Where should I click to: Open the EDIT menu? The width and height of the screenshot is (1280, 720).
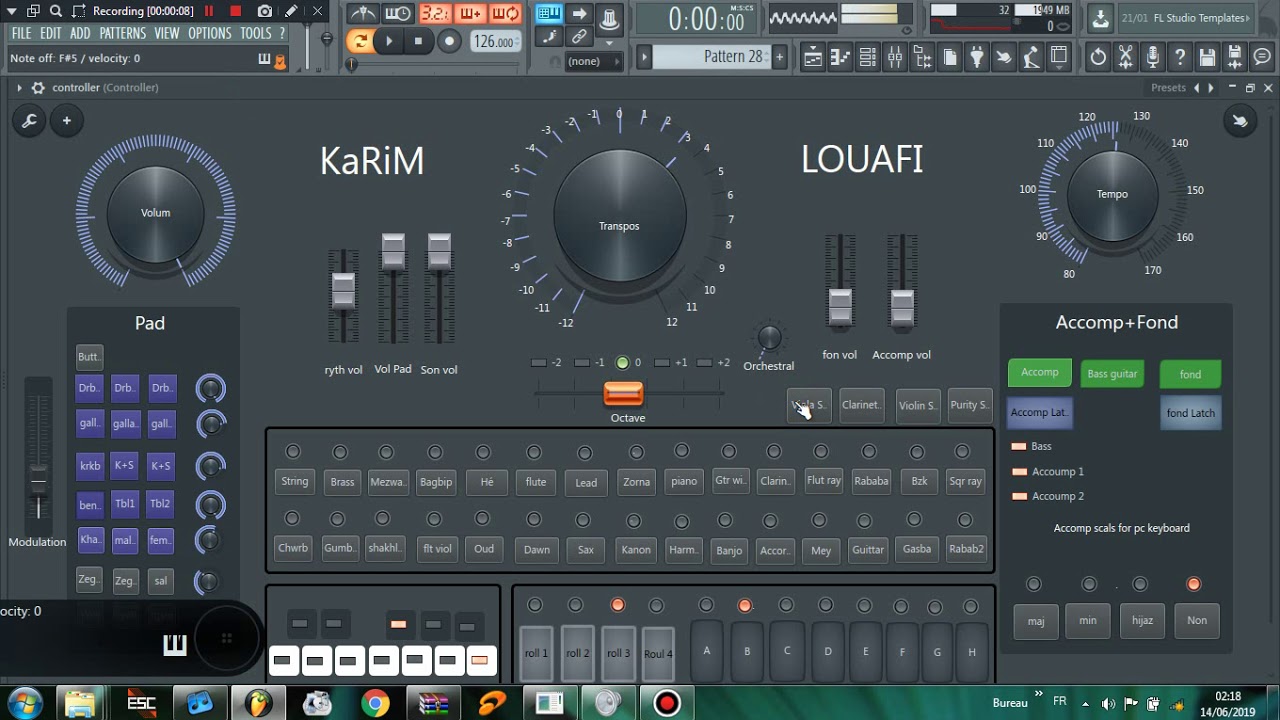pyautogui.click(x=51, y=33)
